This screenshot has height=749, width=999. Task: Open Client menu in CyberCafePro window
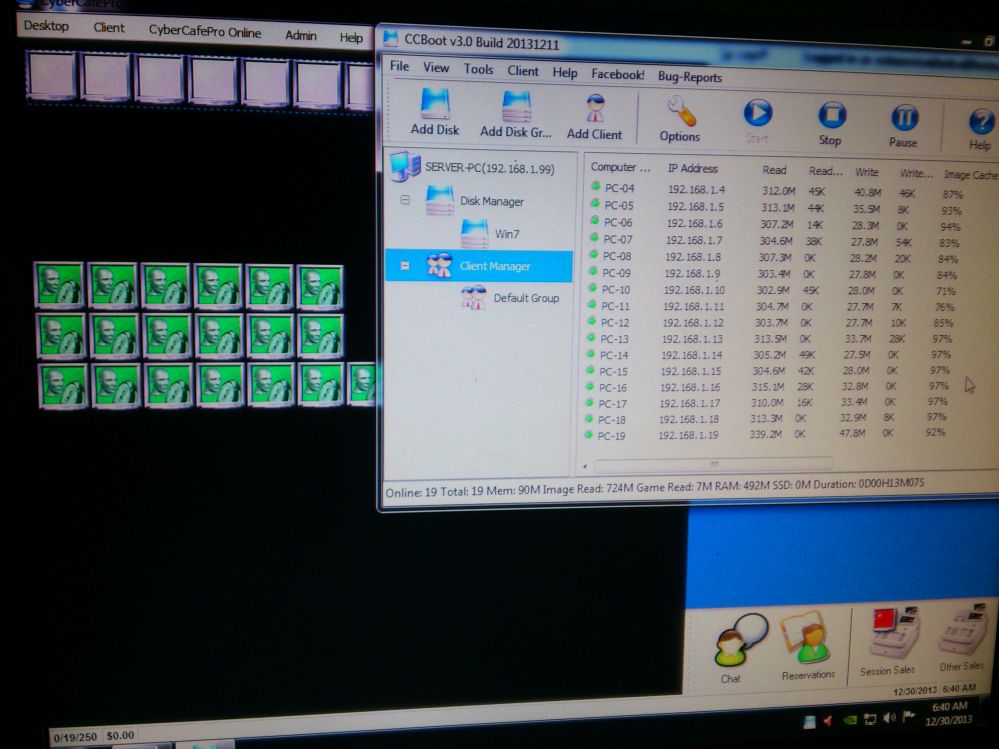(109, 27)
